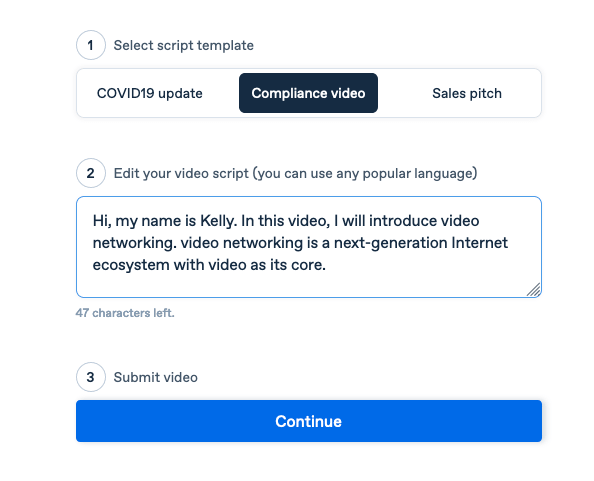The image size is (594, 481).
Task: Click the name 'Kelly' in the script
Action: coord(219,221)
